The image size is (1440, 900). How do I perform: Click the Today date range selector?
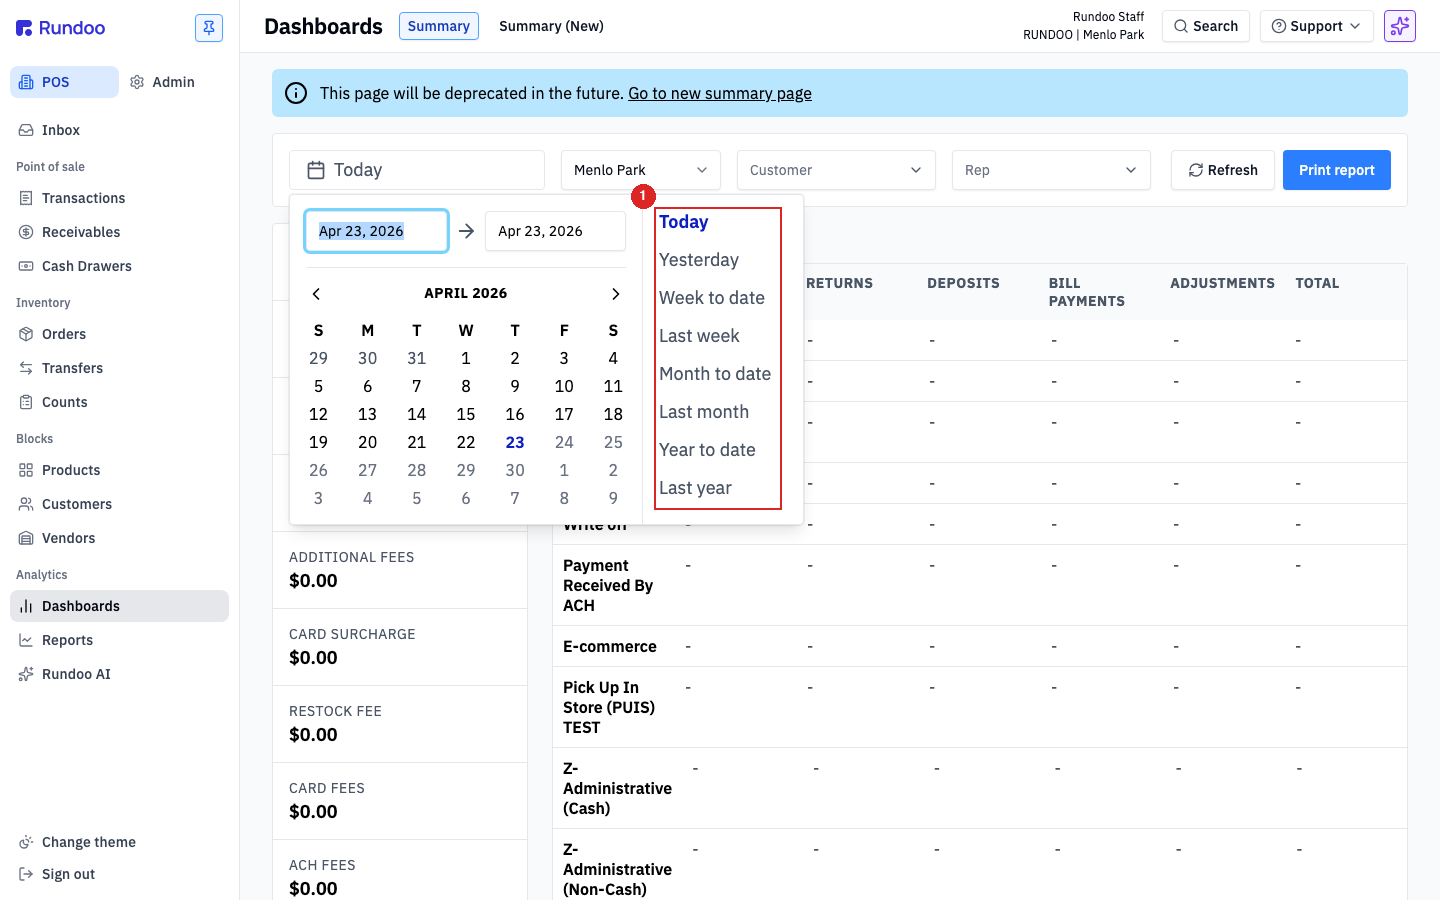pos(417,170)
